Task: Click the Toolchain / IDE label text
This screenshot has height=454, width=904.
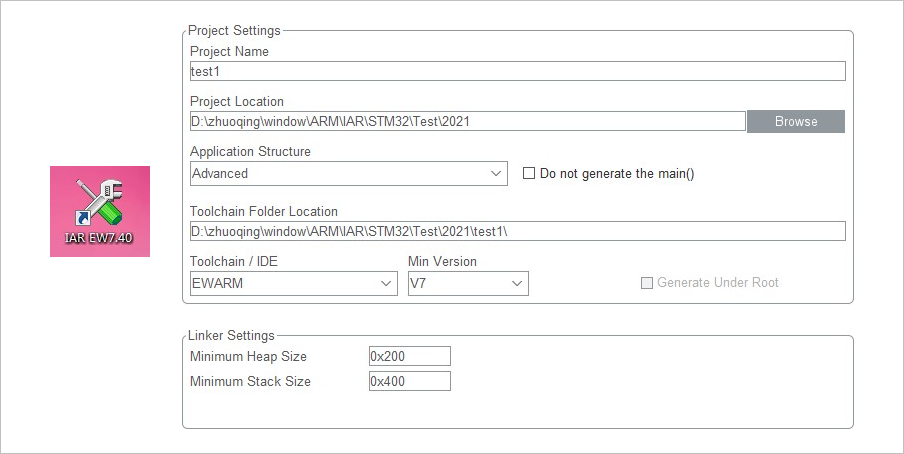Action: click(234, 261)
